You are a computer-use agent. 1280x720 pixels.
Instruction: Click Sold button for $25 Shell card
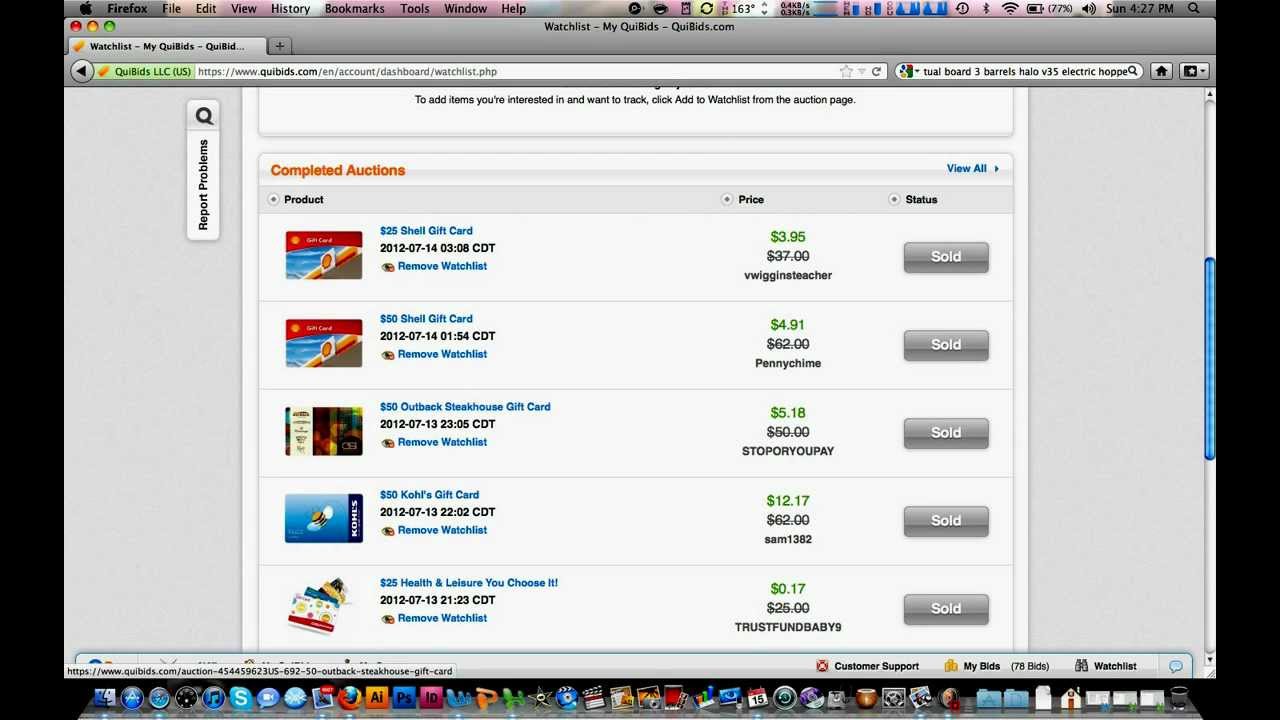point(946,257)
